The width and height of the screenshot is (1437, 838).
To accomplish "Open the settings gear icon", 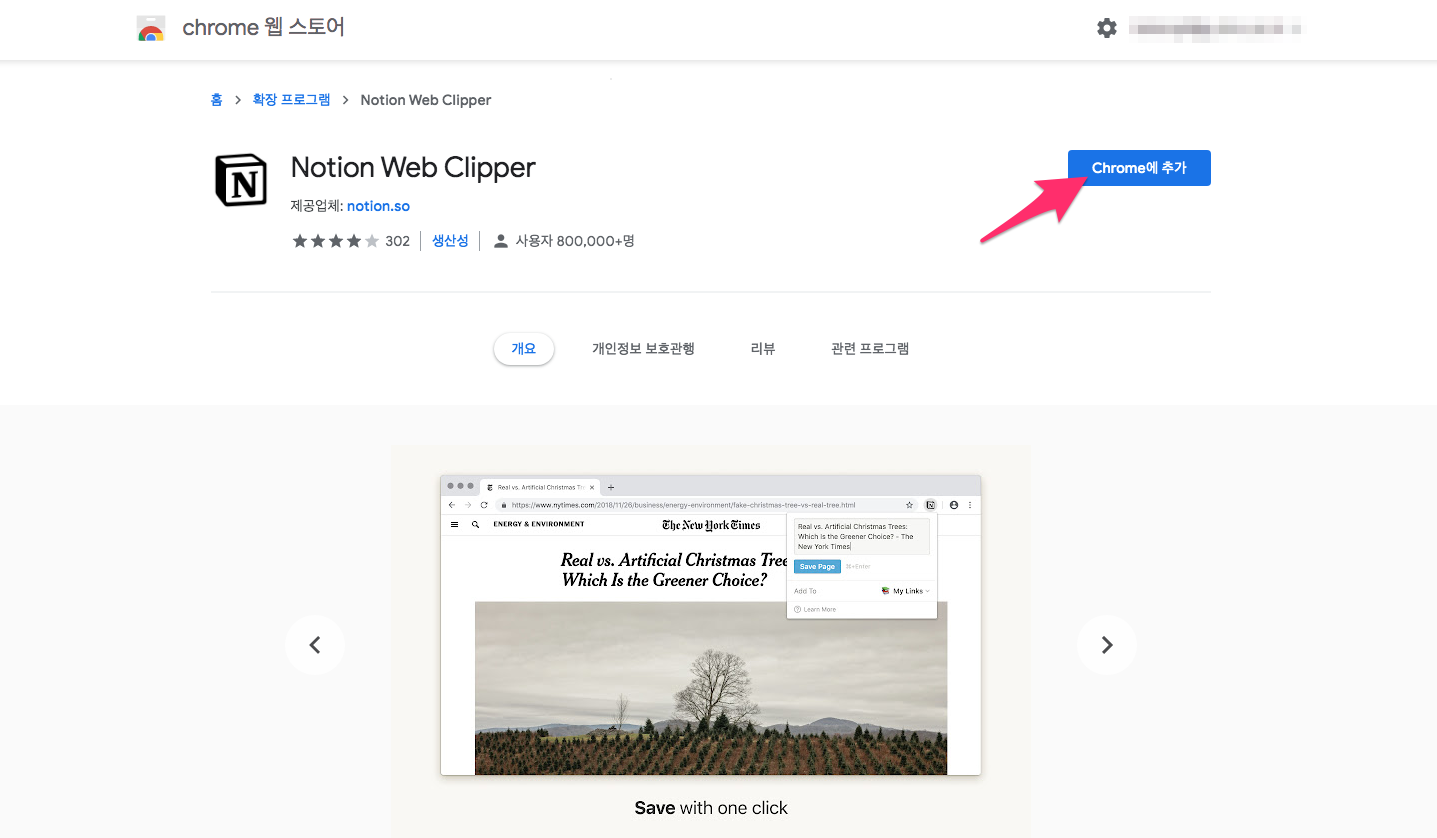I will [x=1107, y=28].
